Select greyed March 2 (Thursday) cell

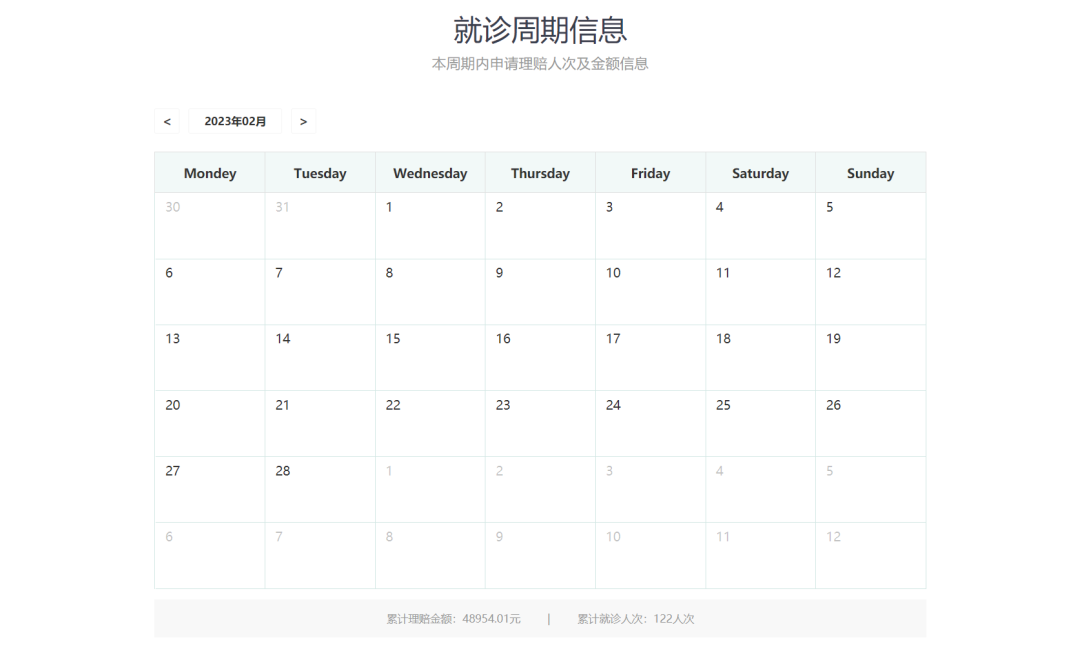[x=541, y=490]
